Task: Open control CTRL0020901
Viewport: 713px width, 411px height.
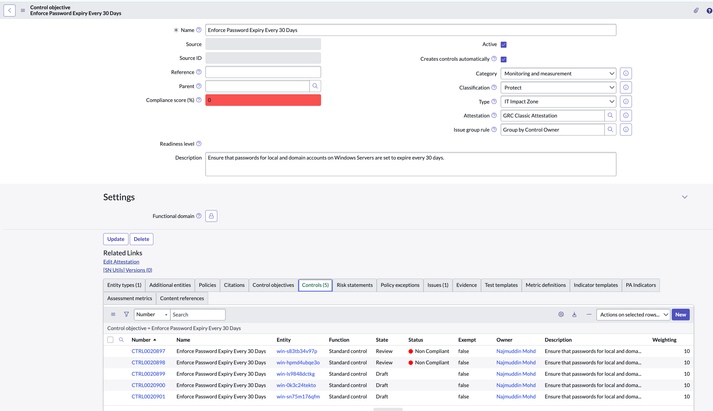Action: [x=148, y=396]
